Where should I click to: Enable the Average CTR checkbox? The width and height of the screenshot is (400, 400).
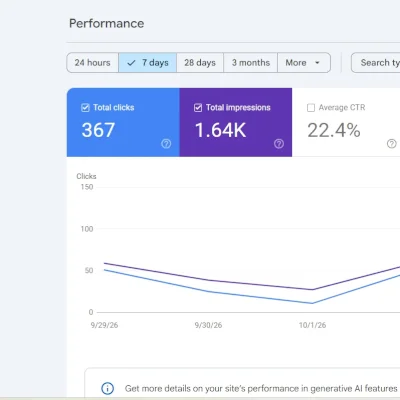[311, 108]
